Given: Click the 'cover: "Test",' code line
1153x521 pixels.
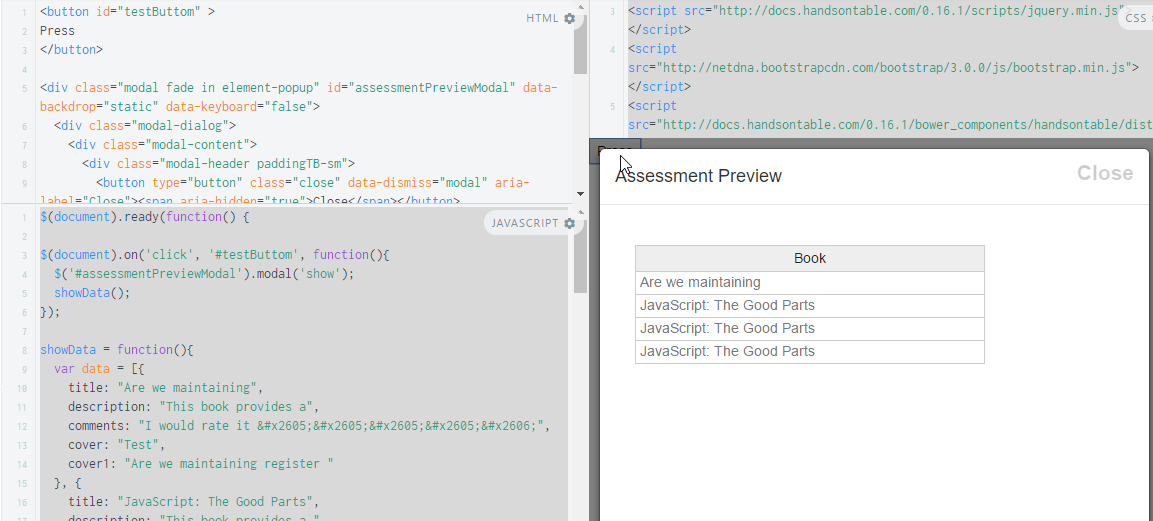Looking at the screenshot, I should pos(117,445).
